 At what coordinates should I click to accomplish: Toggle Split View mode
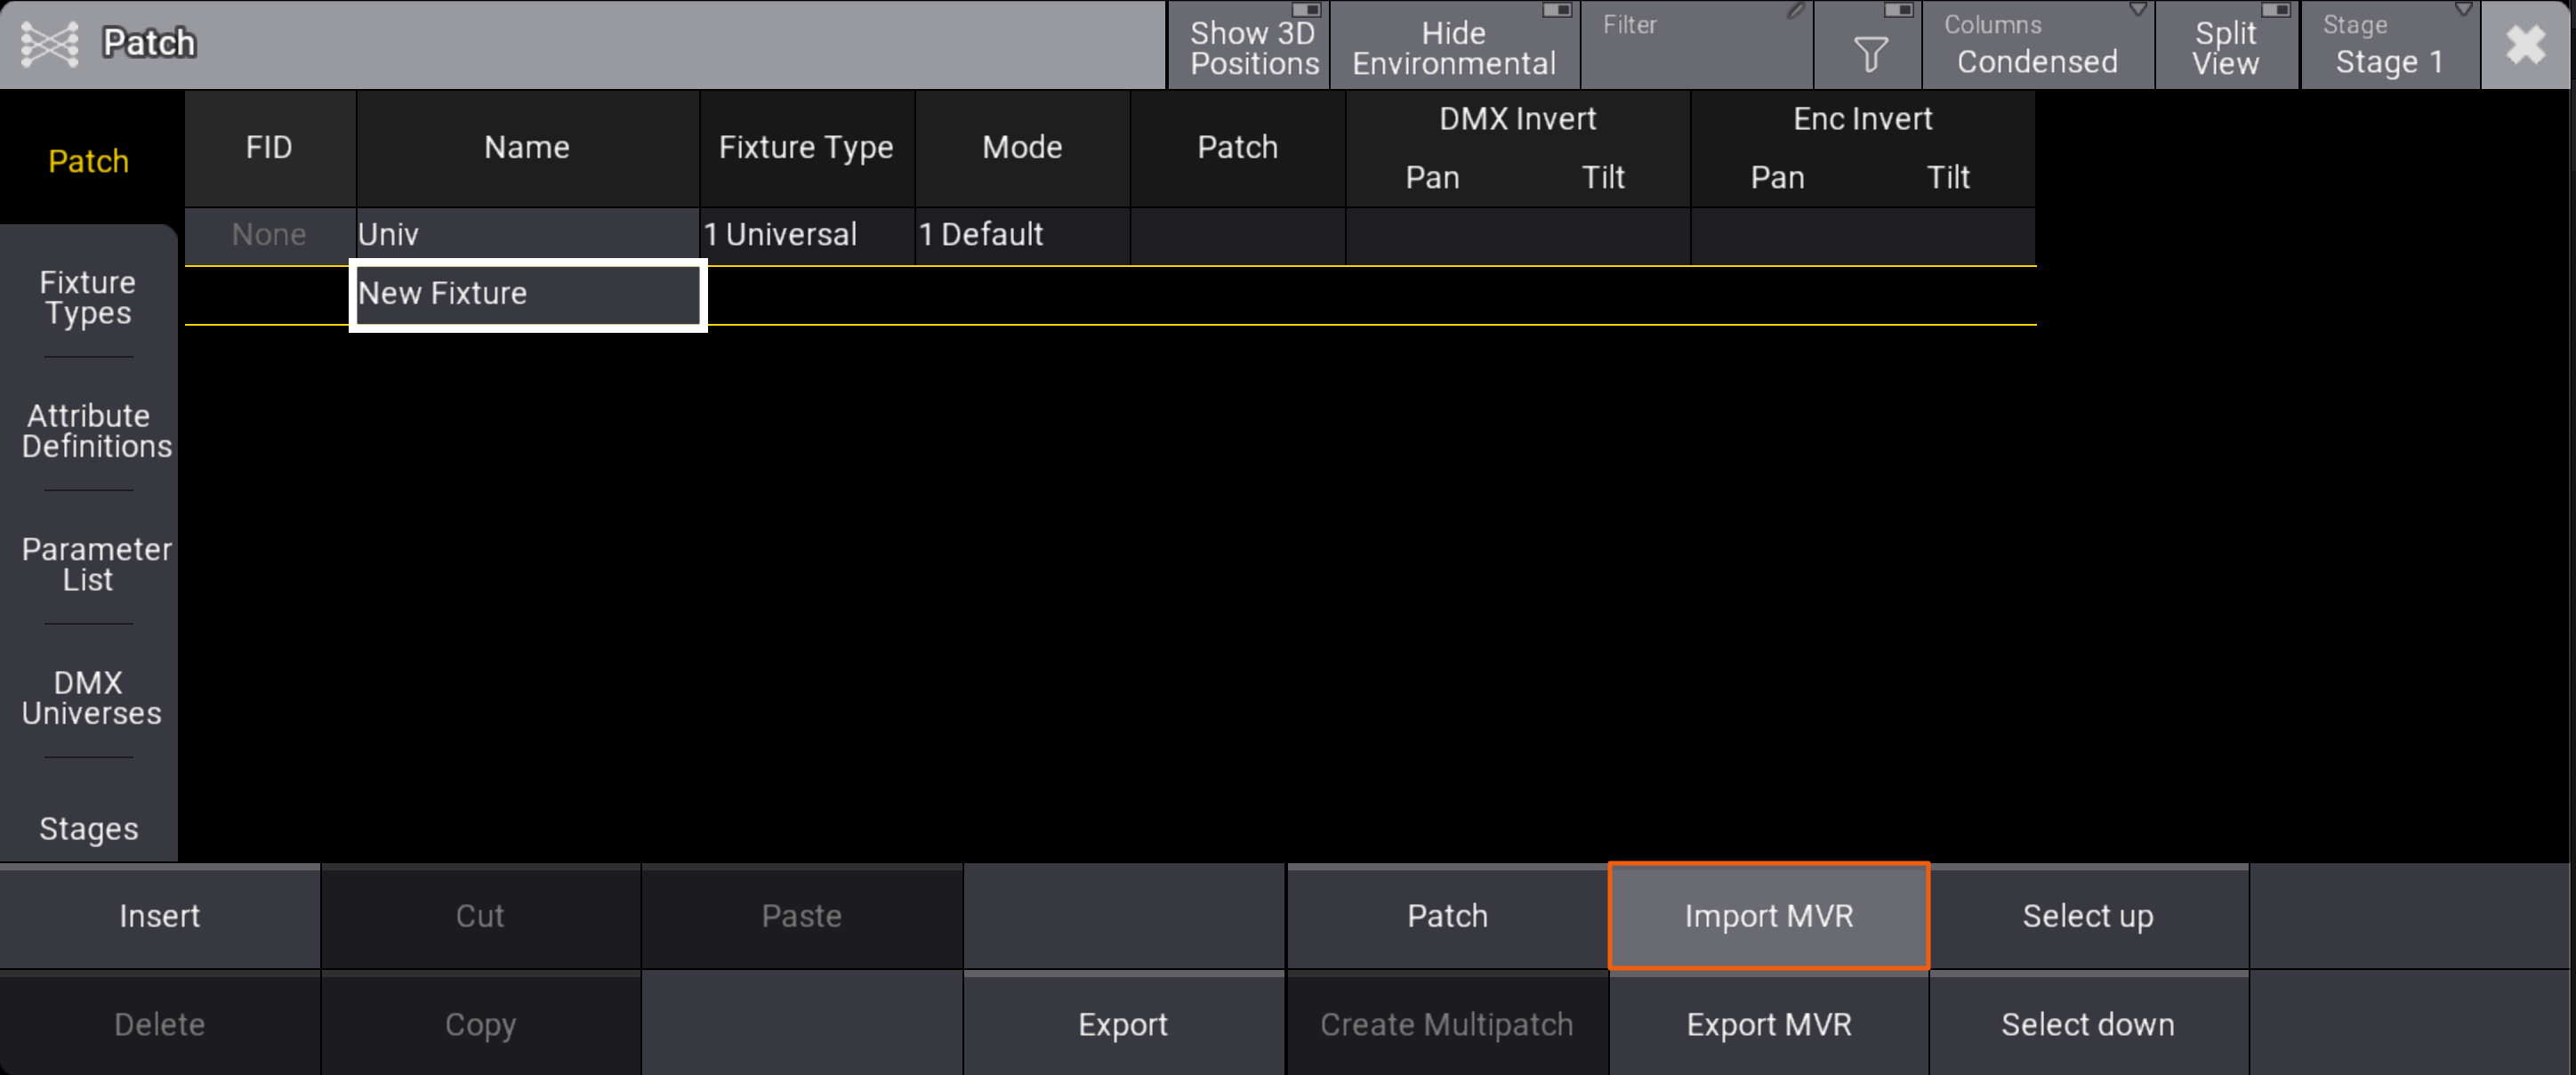pyautogui.click(x=2226, y=46)
